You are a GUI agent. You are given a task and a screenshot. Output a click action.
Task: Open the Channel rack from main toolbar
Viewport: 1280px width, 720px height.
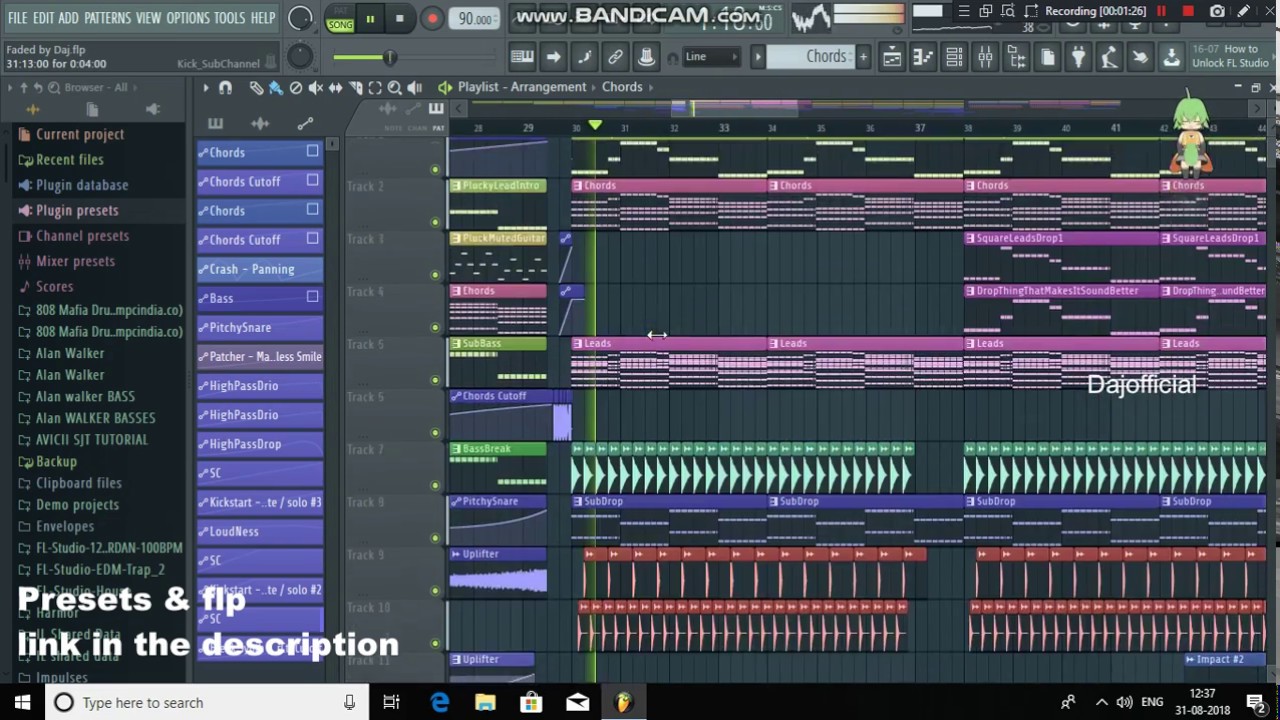pyautogui.click(x=954, y=58)
